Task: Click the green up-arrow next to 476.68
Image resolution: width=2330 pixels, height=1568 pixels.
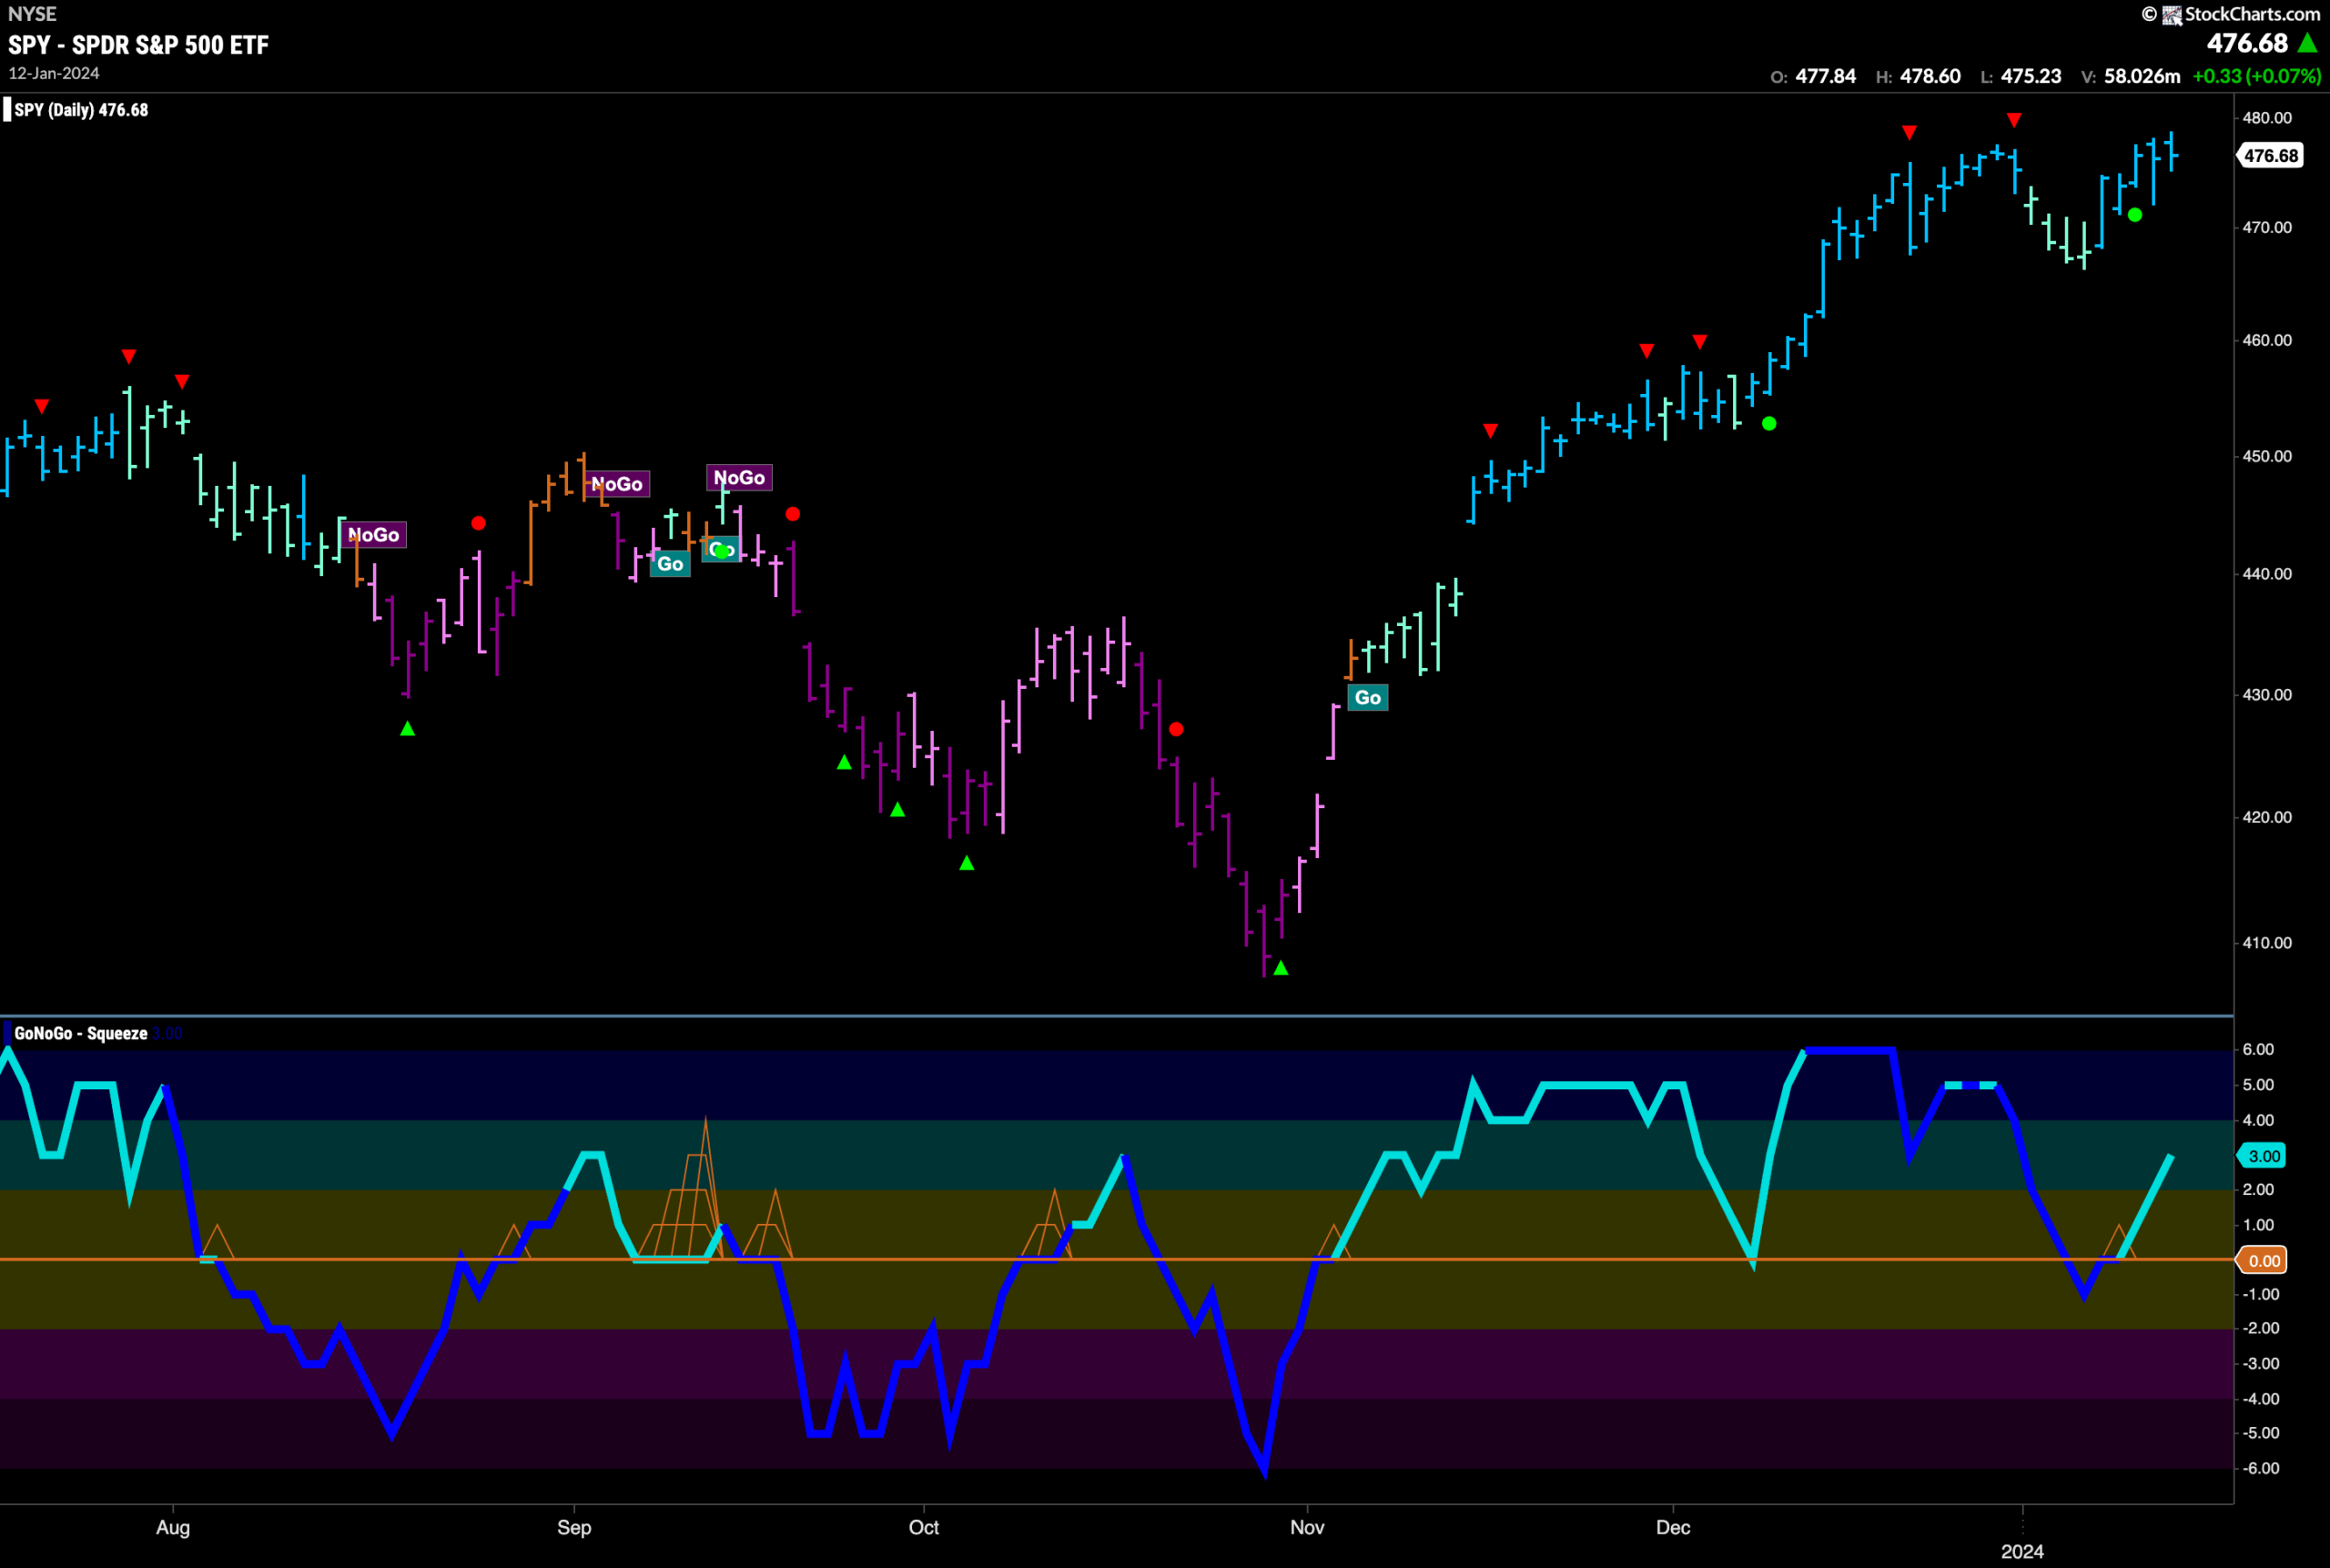Action: (x=2308, y=43)
